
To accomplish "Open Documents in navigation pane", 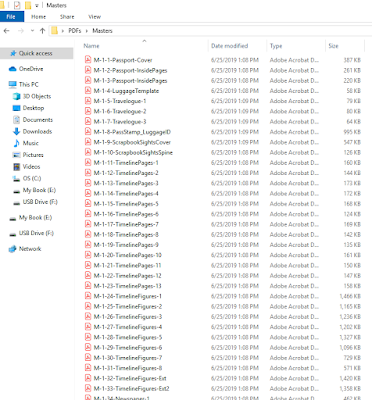I will click(38, 120).
